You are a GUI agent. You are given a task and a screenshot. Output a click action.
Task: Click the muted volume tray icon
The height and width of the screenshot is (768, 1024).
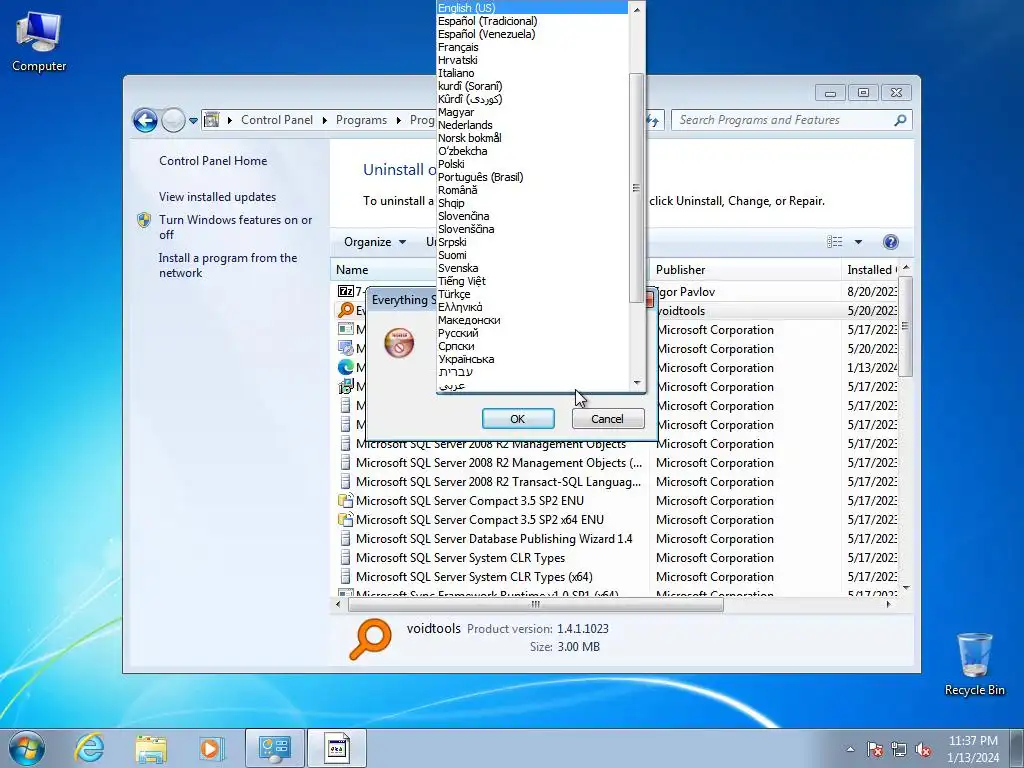[923, 749]
